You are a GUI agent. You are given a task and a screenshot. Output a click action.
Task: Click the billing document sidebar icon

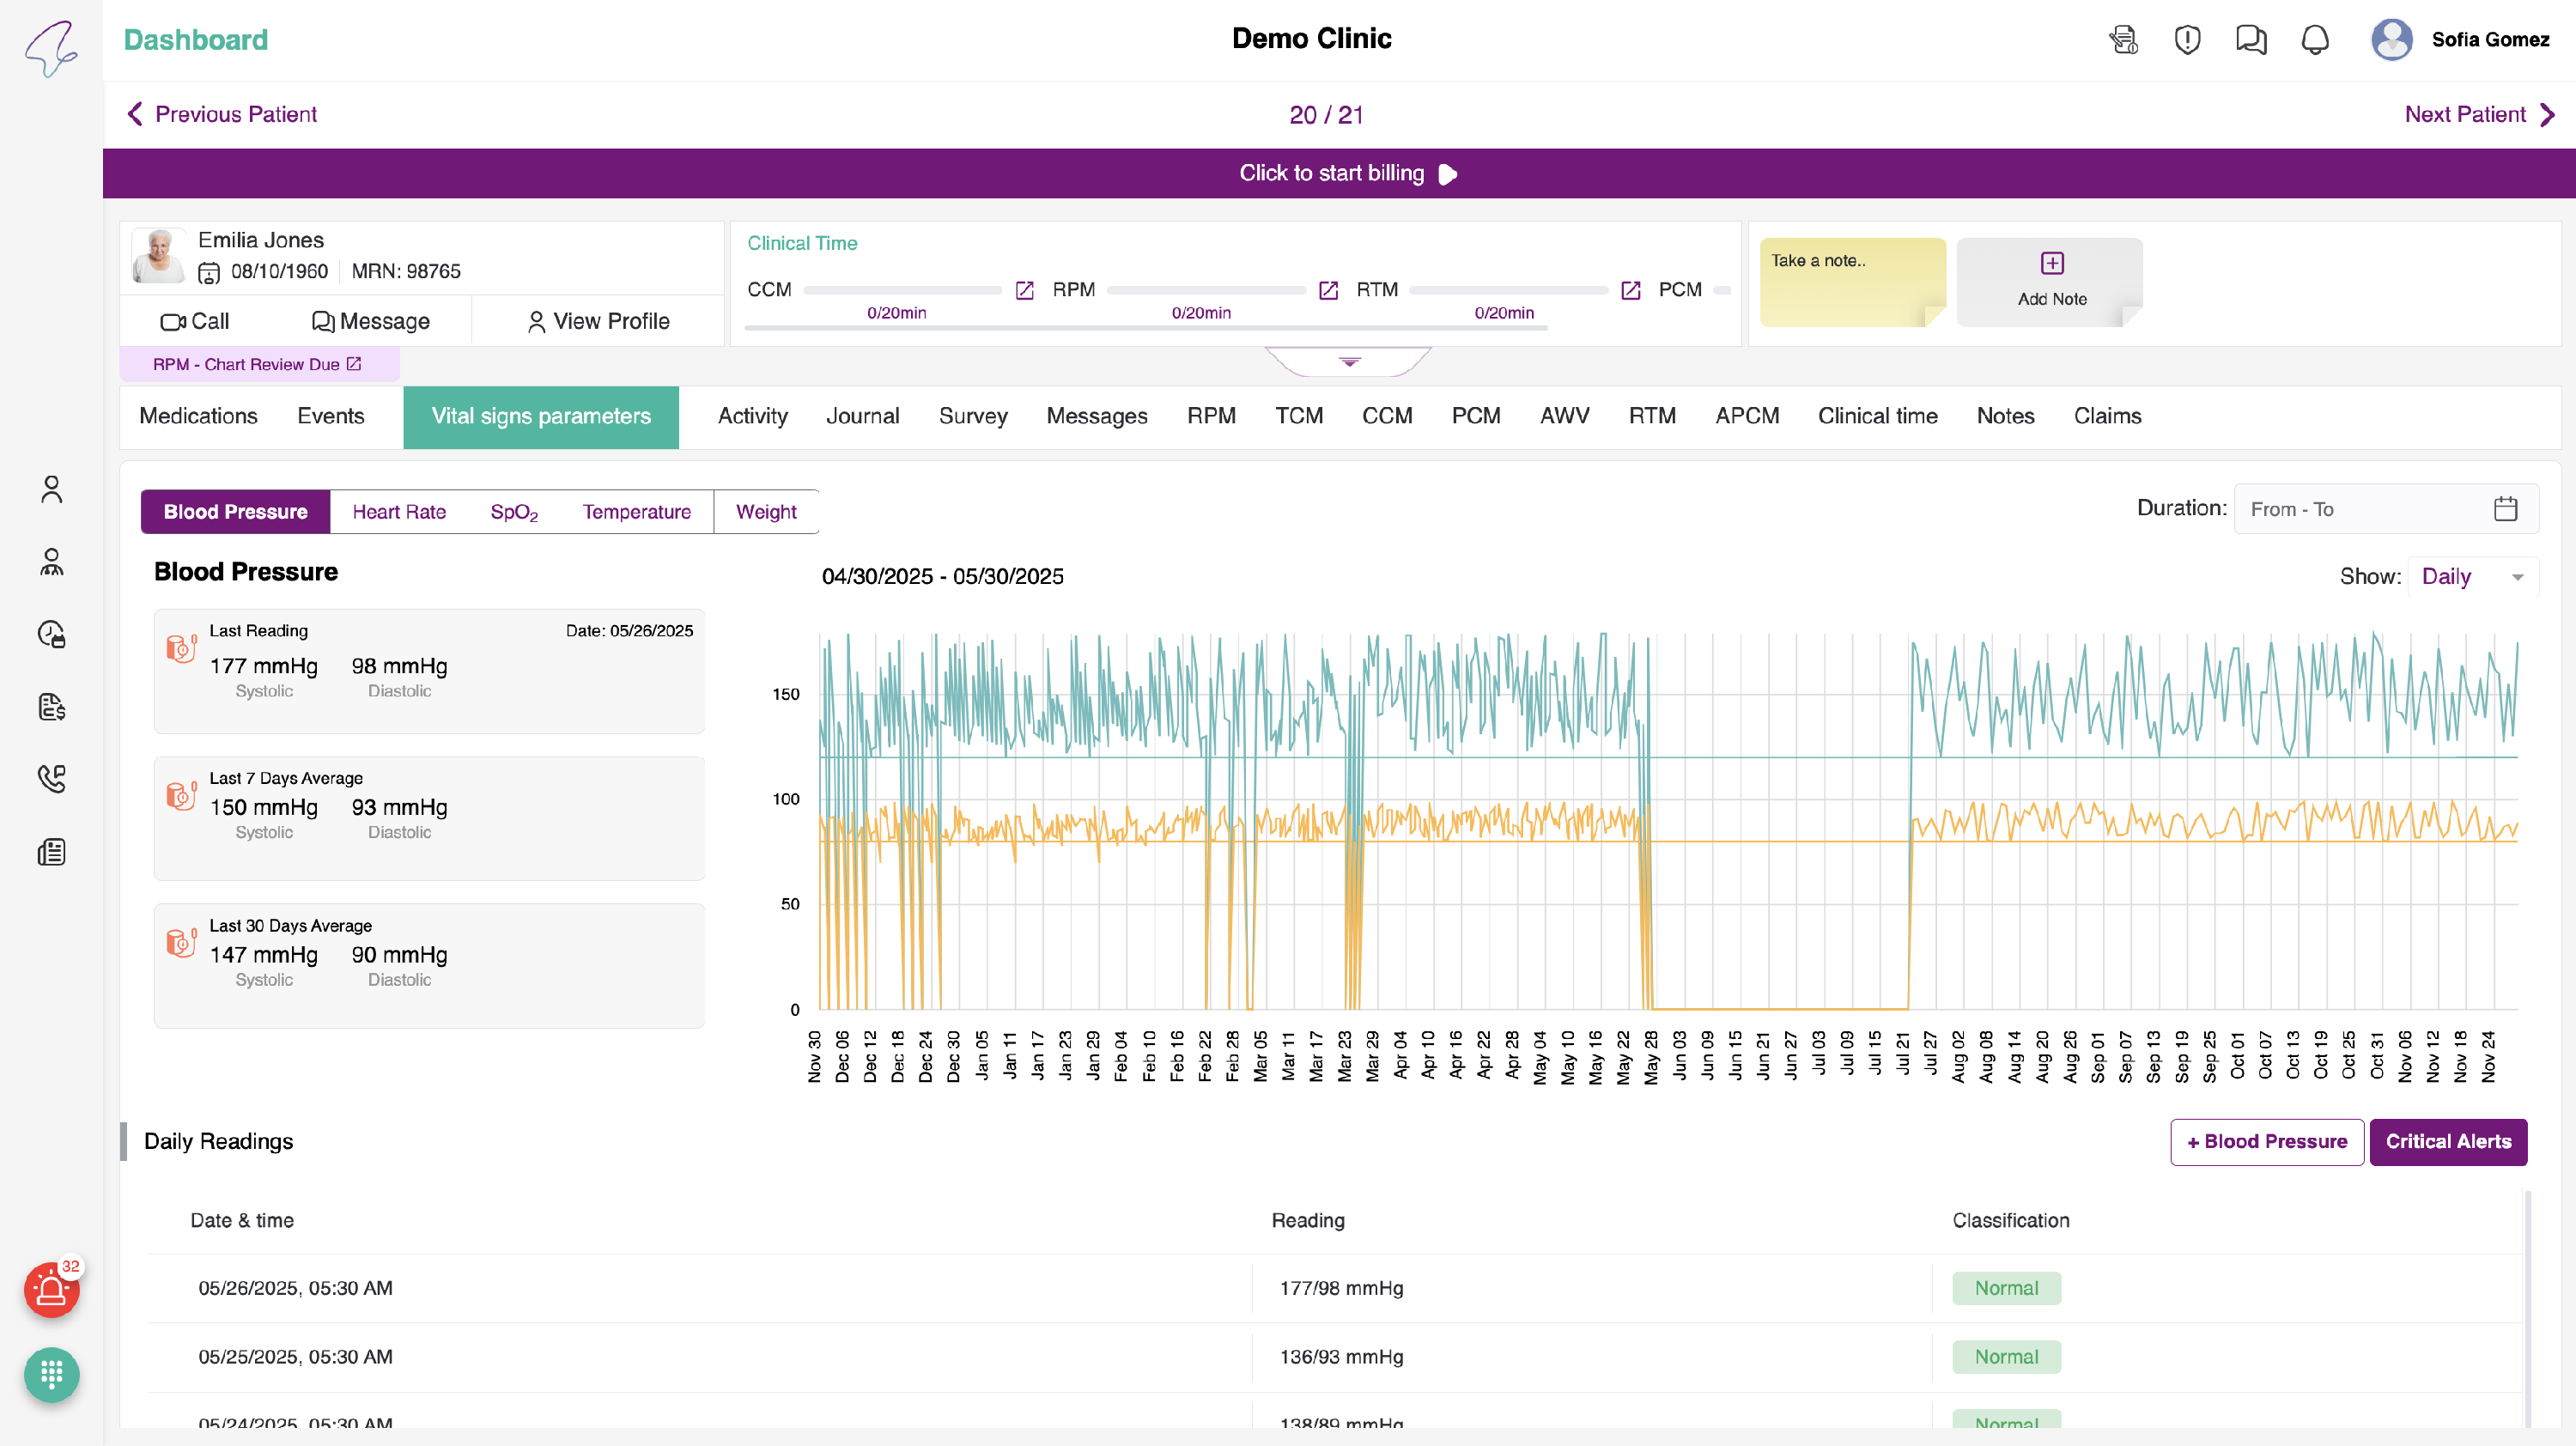coord(51,707)
